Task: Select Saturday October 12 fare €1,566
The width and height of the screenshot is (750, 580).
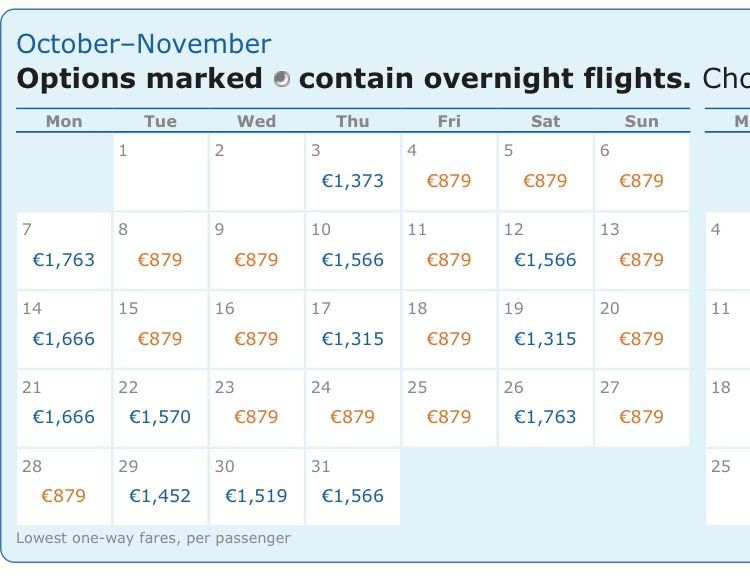Action: tap(545, 260)
